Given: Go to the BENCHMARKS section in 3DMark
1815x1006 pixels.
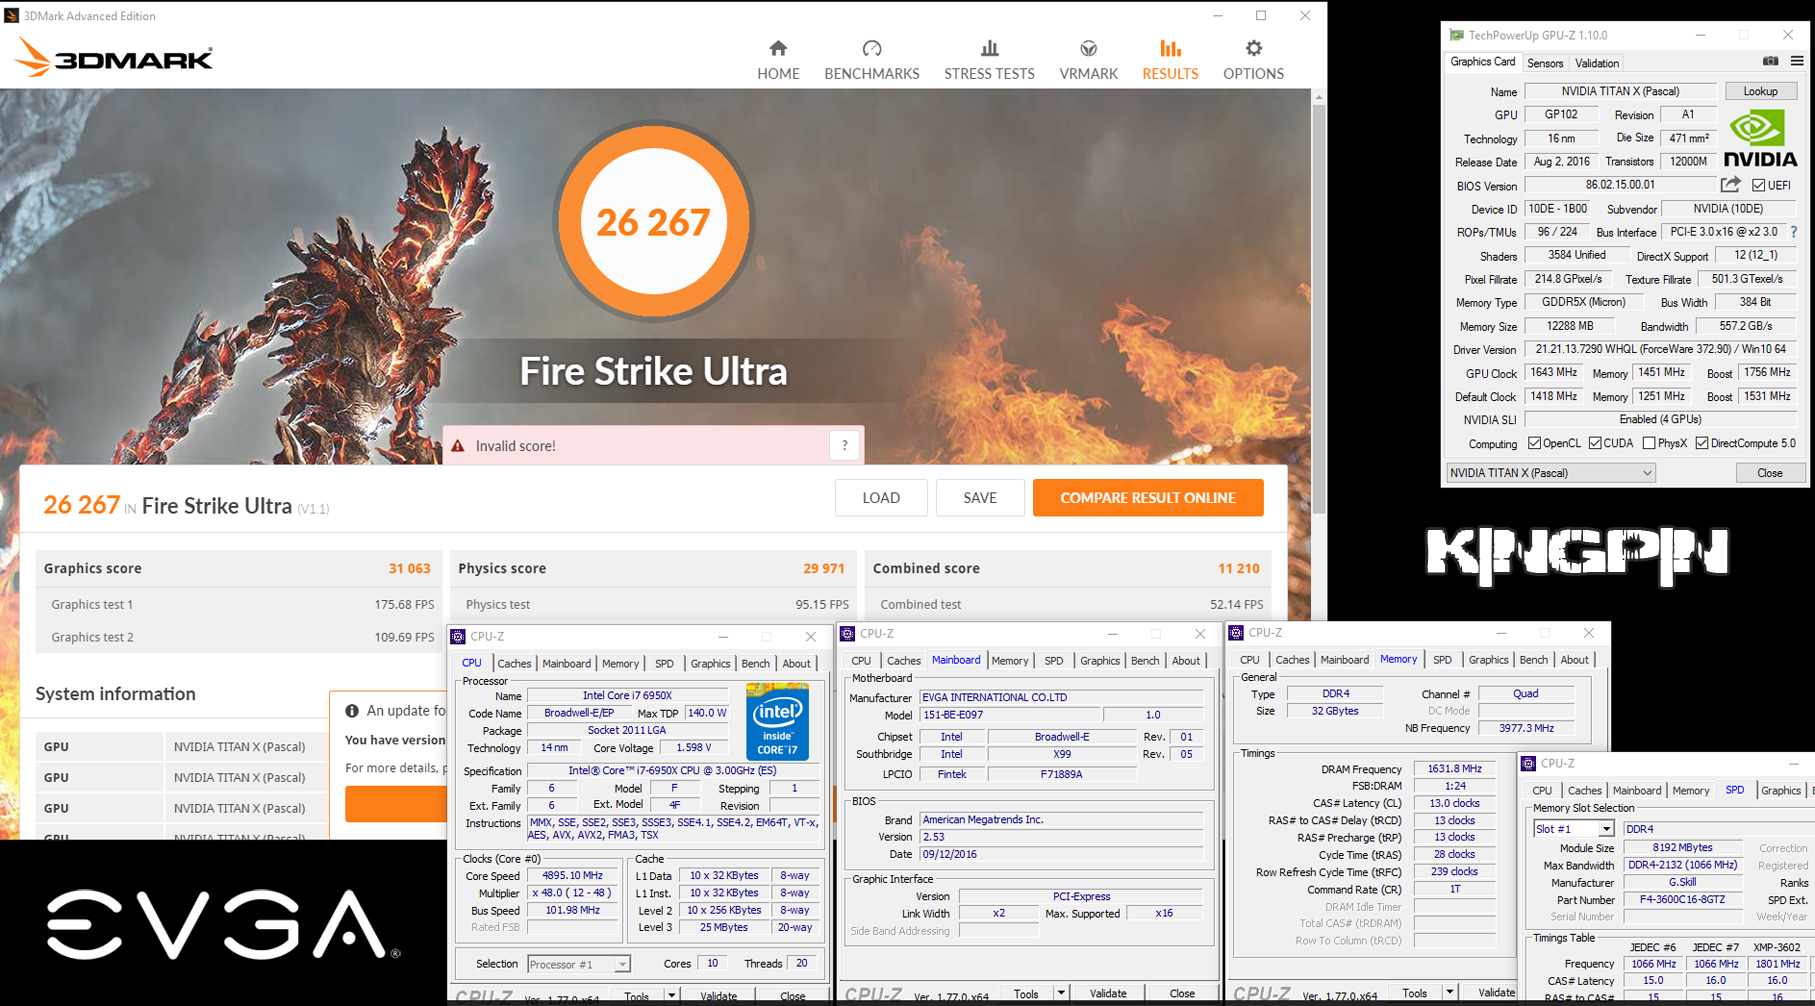Looking at the screenshot, I should click(x=871, y=60).
